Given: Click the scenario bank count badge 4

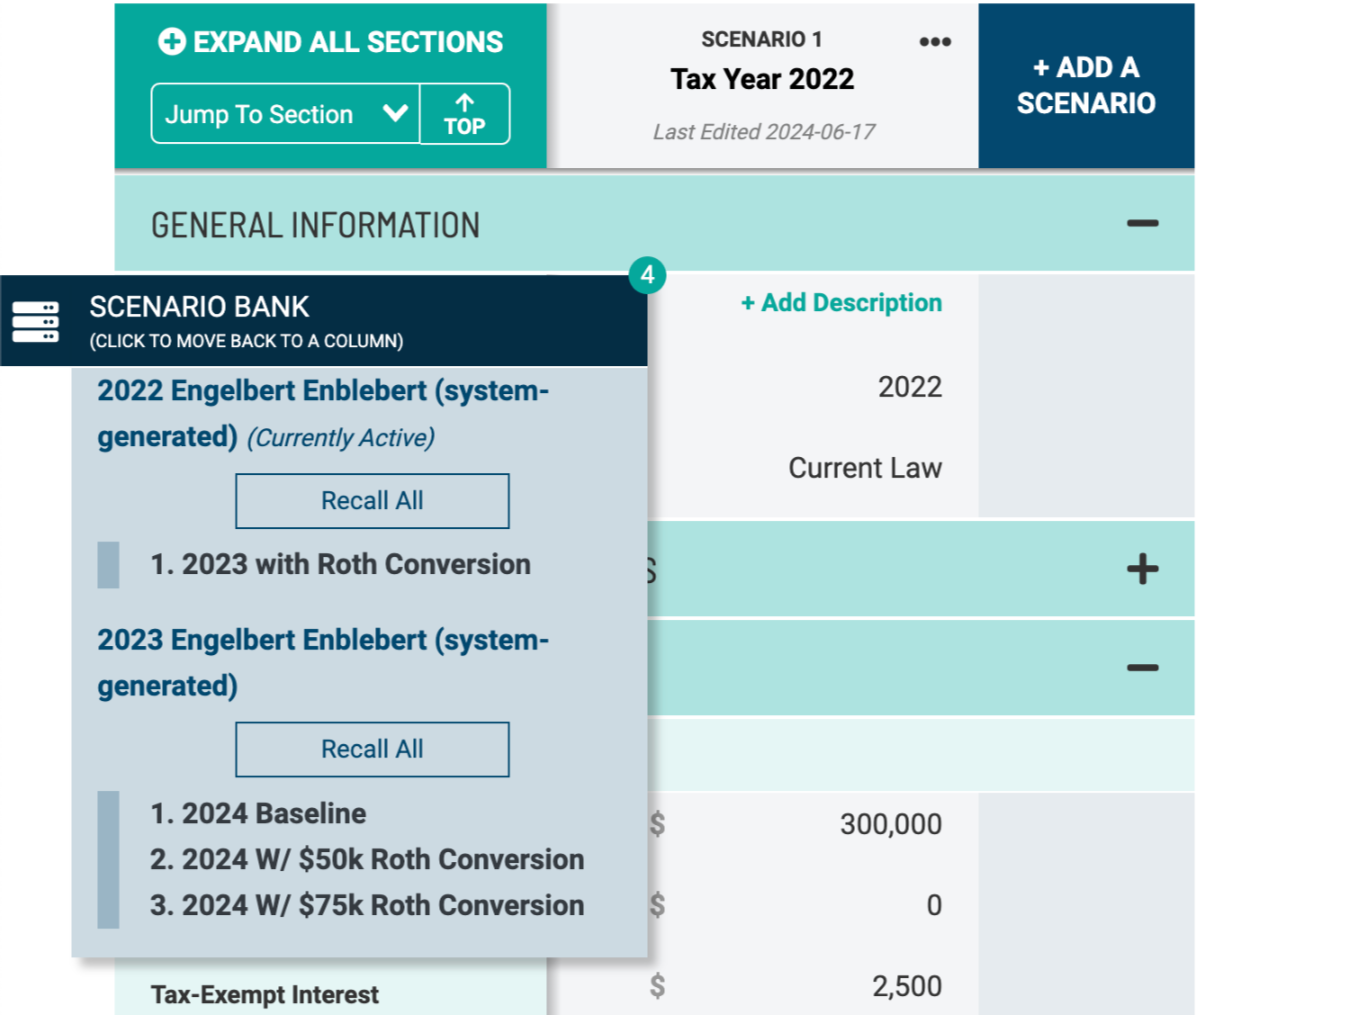Looking at the screenshot, I should click(647, 275).
